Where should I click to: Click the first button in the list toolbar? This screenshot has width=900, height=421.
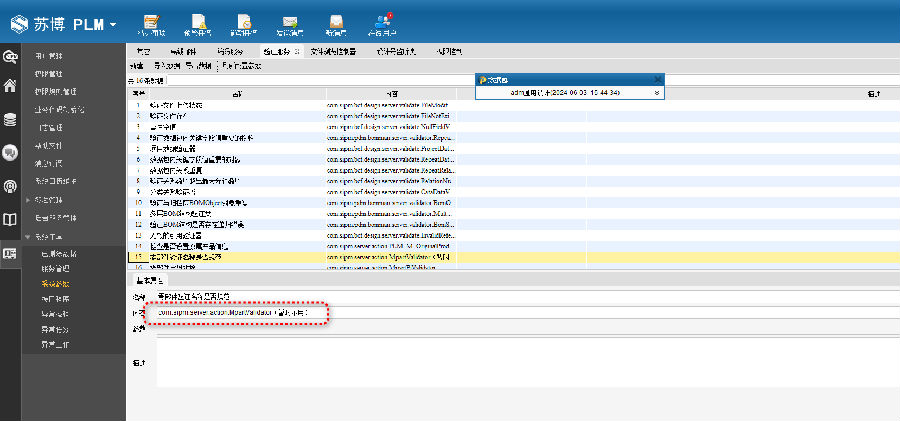[x=137, y=66]
